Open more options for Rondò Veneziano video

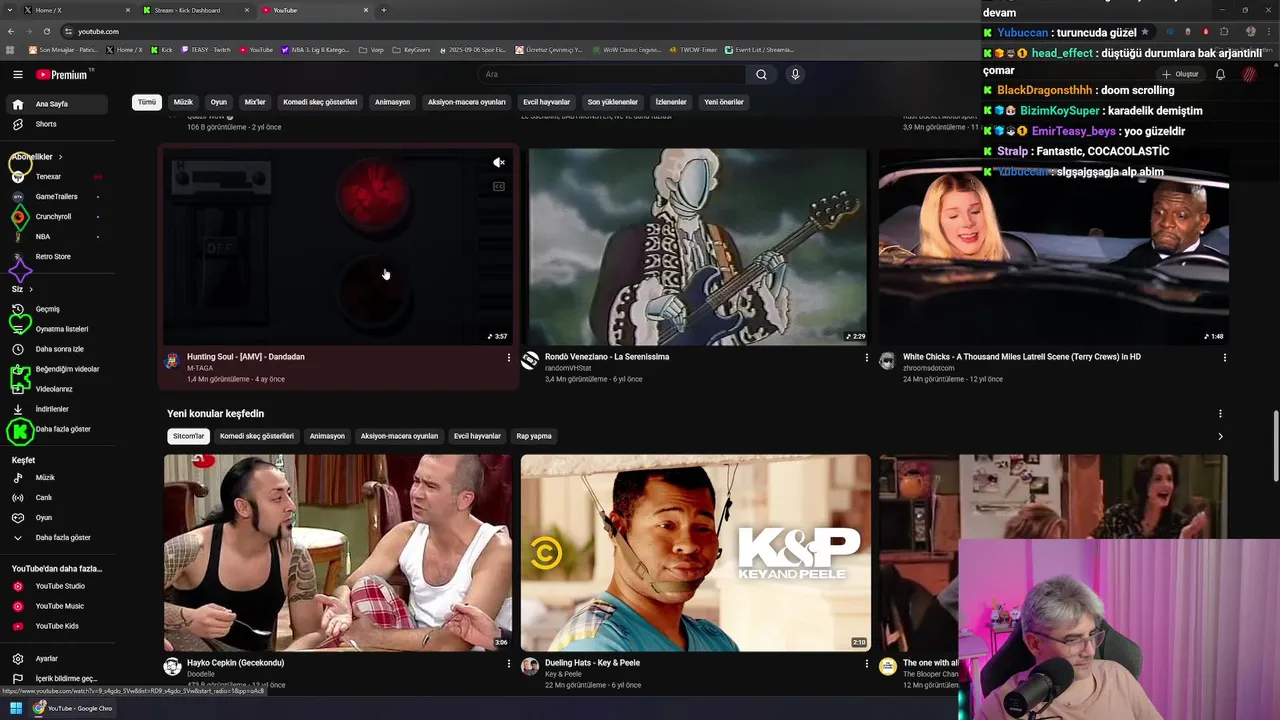(866, 358)
